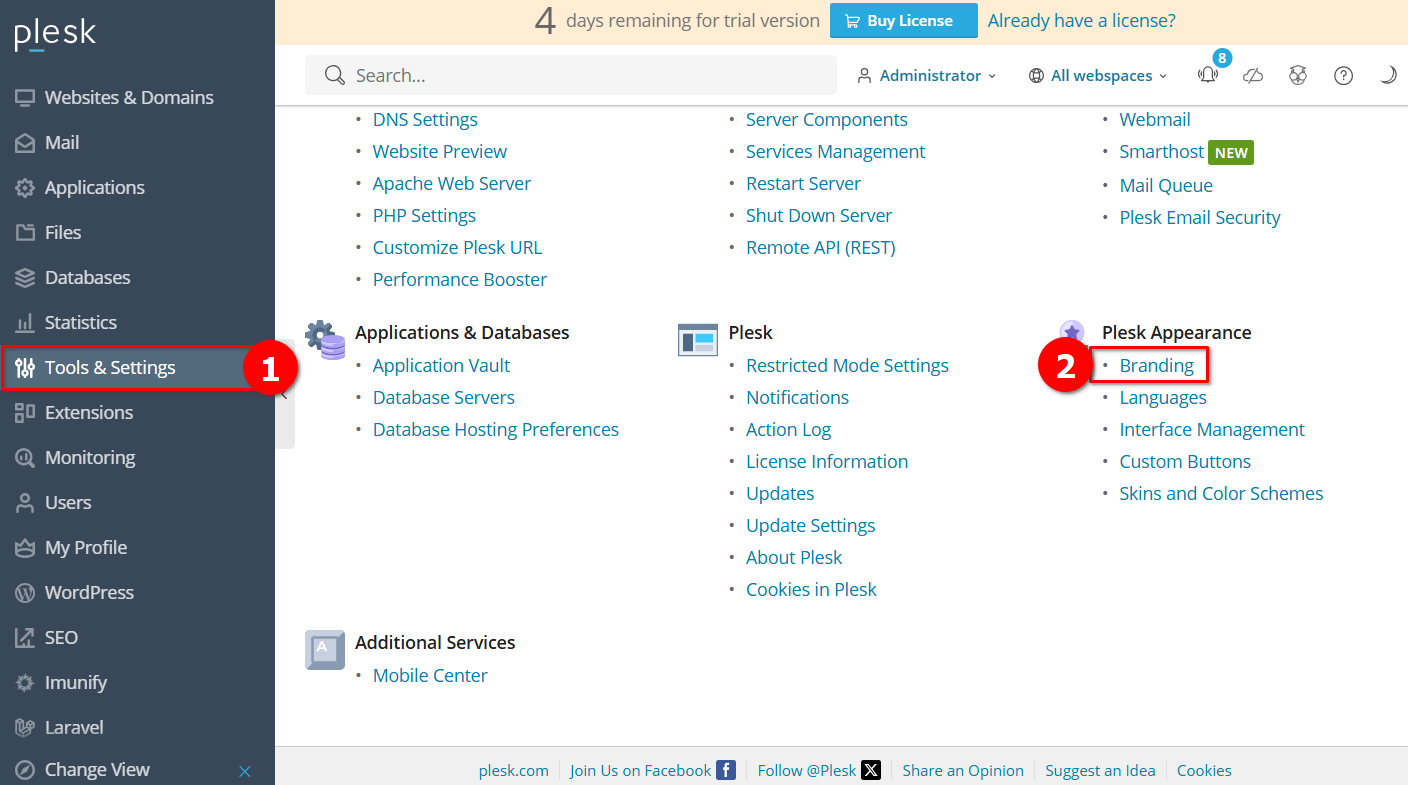Click the Statistics bar chart icon
Screen dimensions: 1408x785
[x=25, y=323]
